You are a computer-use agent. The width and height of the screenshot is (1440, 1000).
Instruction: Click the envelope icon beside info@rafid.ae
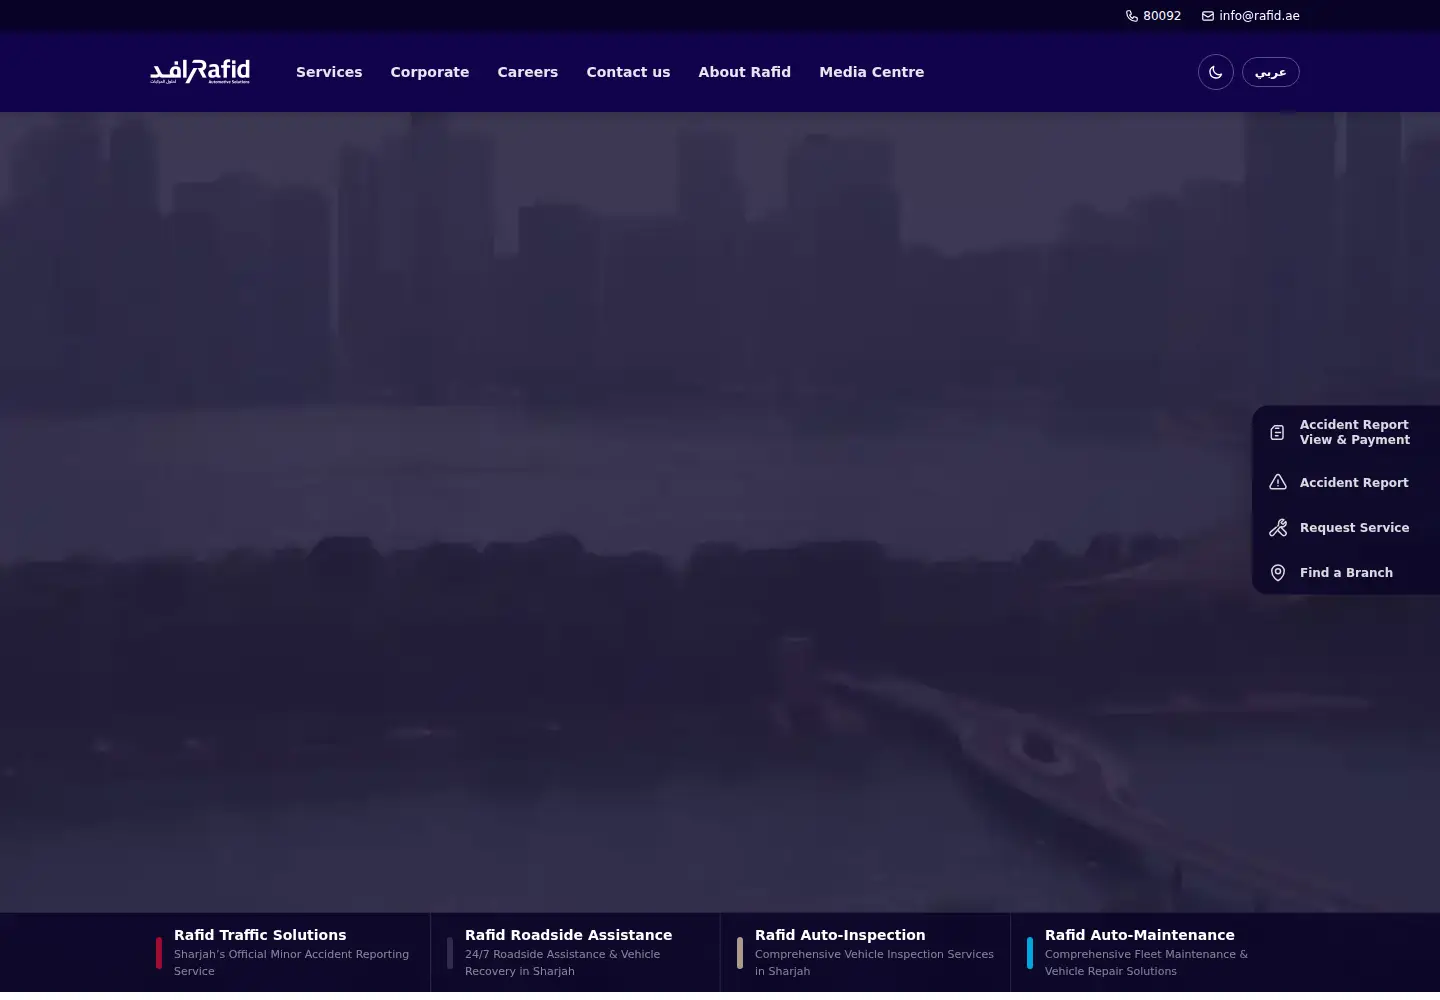tap(1208, 16)
